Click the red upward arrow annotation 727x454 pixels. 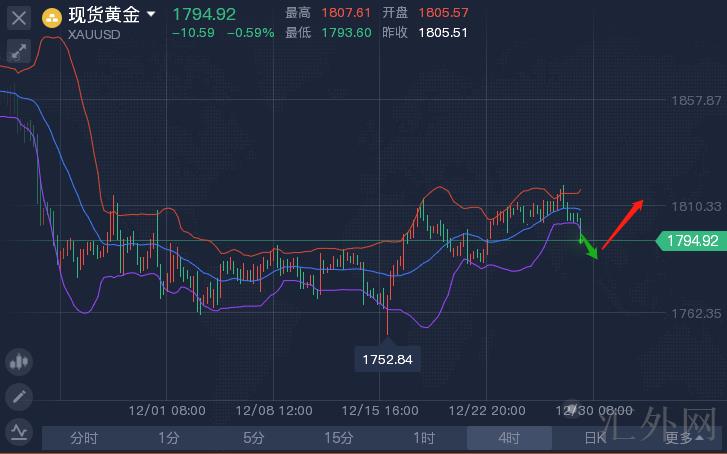[623, 224]
